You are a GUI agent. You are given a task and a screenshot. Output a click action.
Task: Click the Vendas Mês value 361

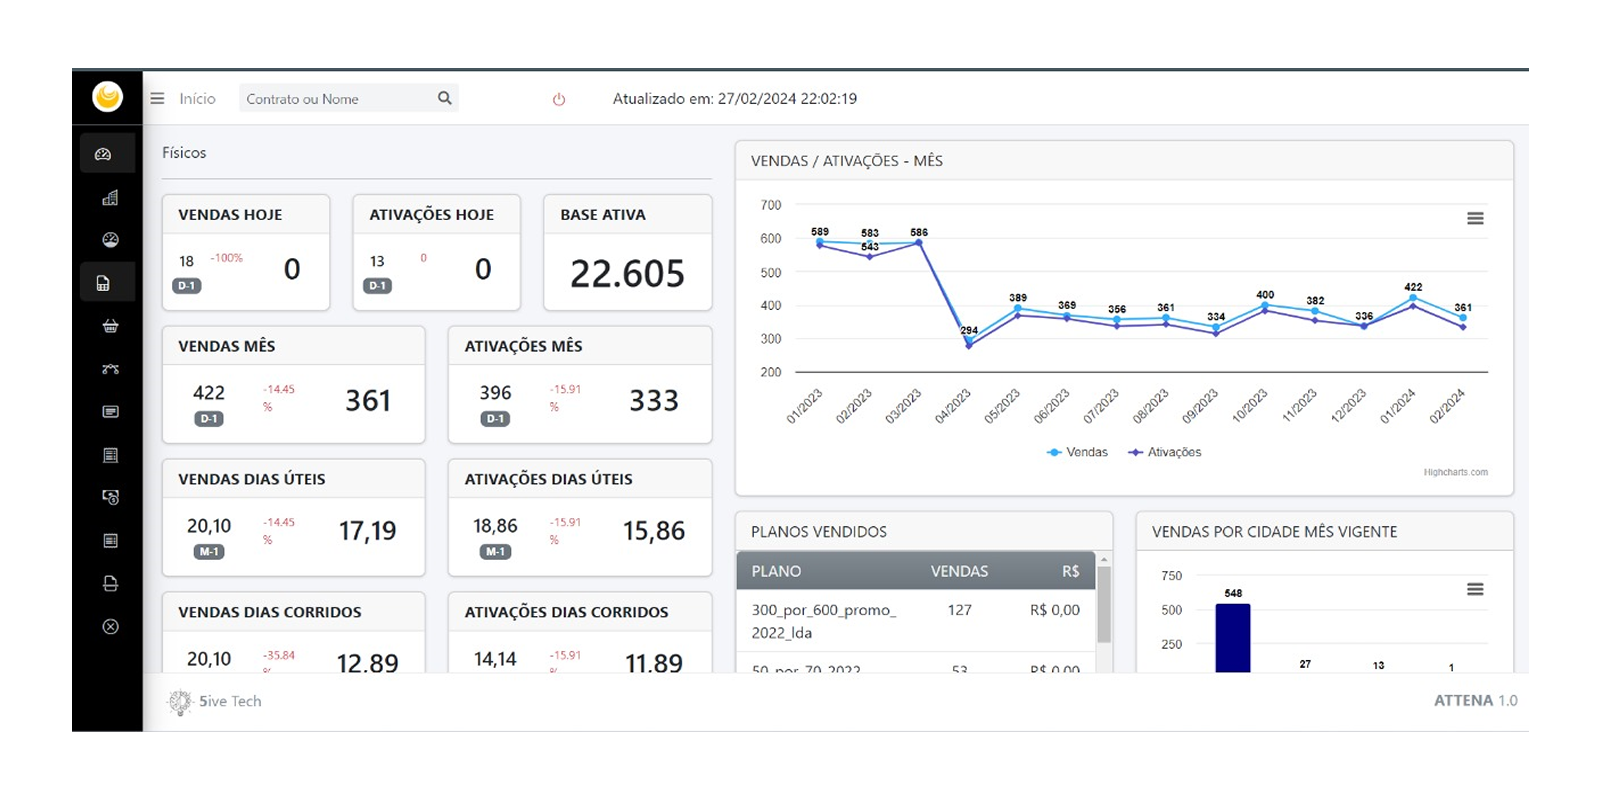pos(368,401)
